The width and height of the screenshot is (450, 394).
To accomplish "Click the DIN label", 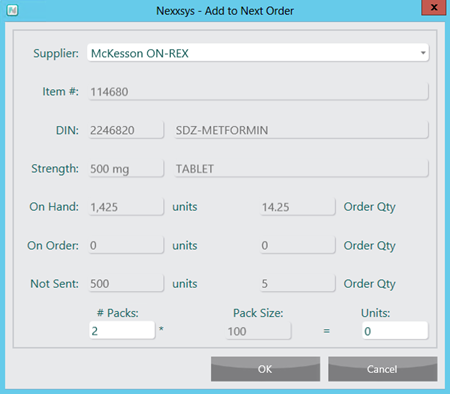I will coord(67,130).
